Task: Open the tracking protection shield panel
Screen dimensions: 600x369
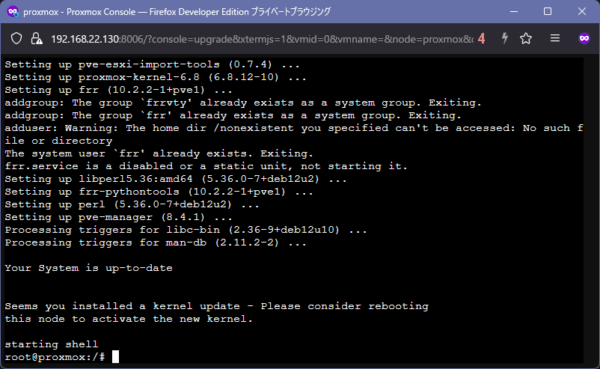Action: 16,38
